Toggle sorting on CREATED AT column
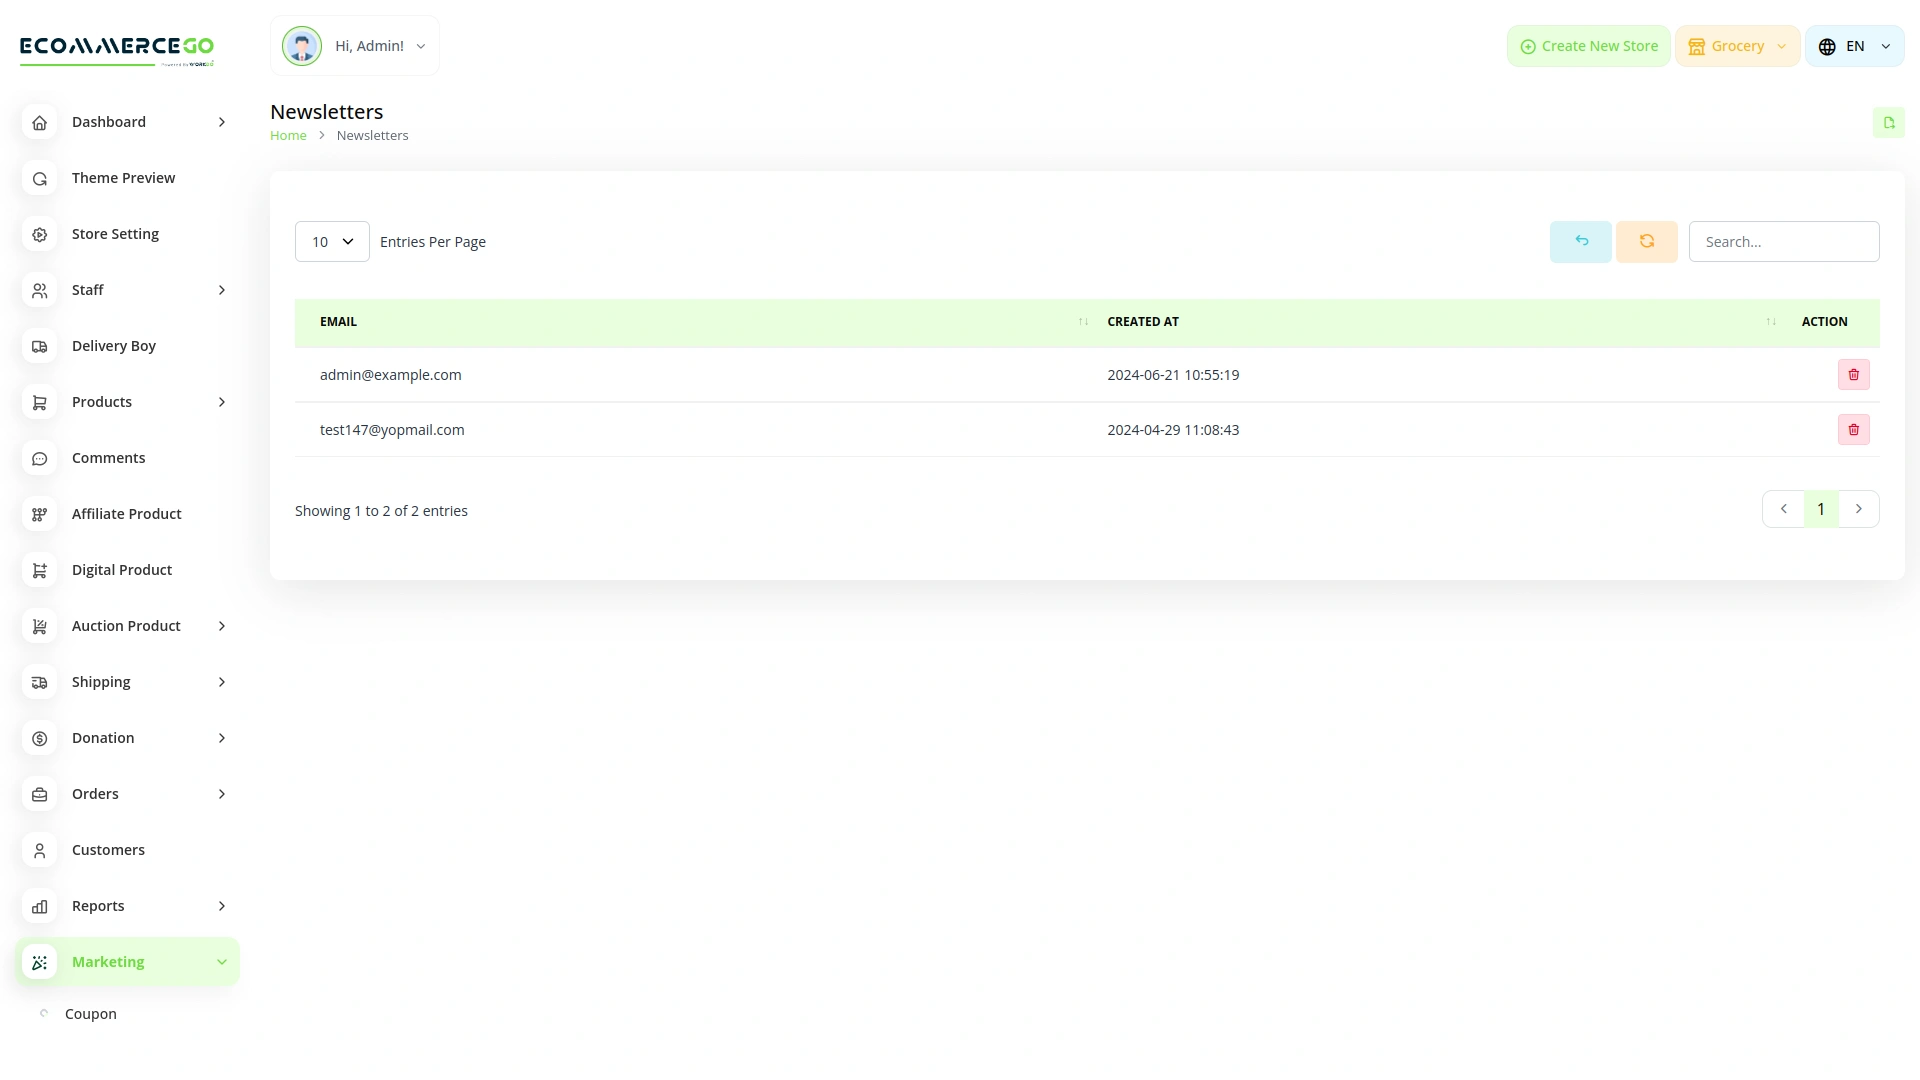Screen dimensions: 1920x1080 pos(1771,321)
